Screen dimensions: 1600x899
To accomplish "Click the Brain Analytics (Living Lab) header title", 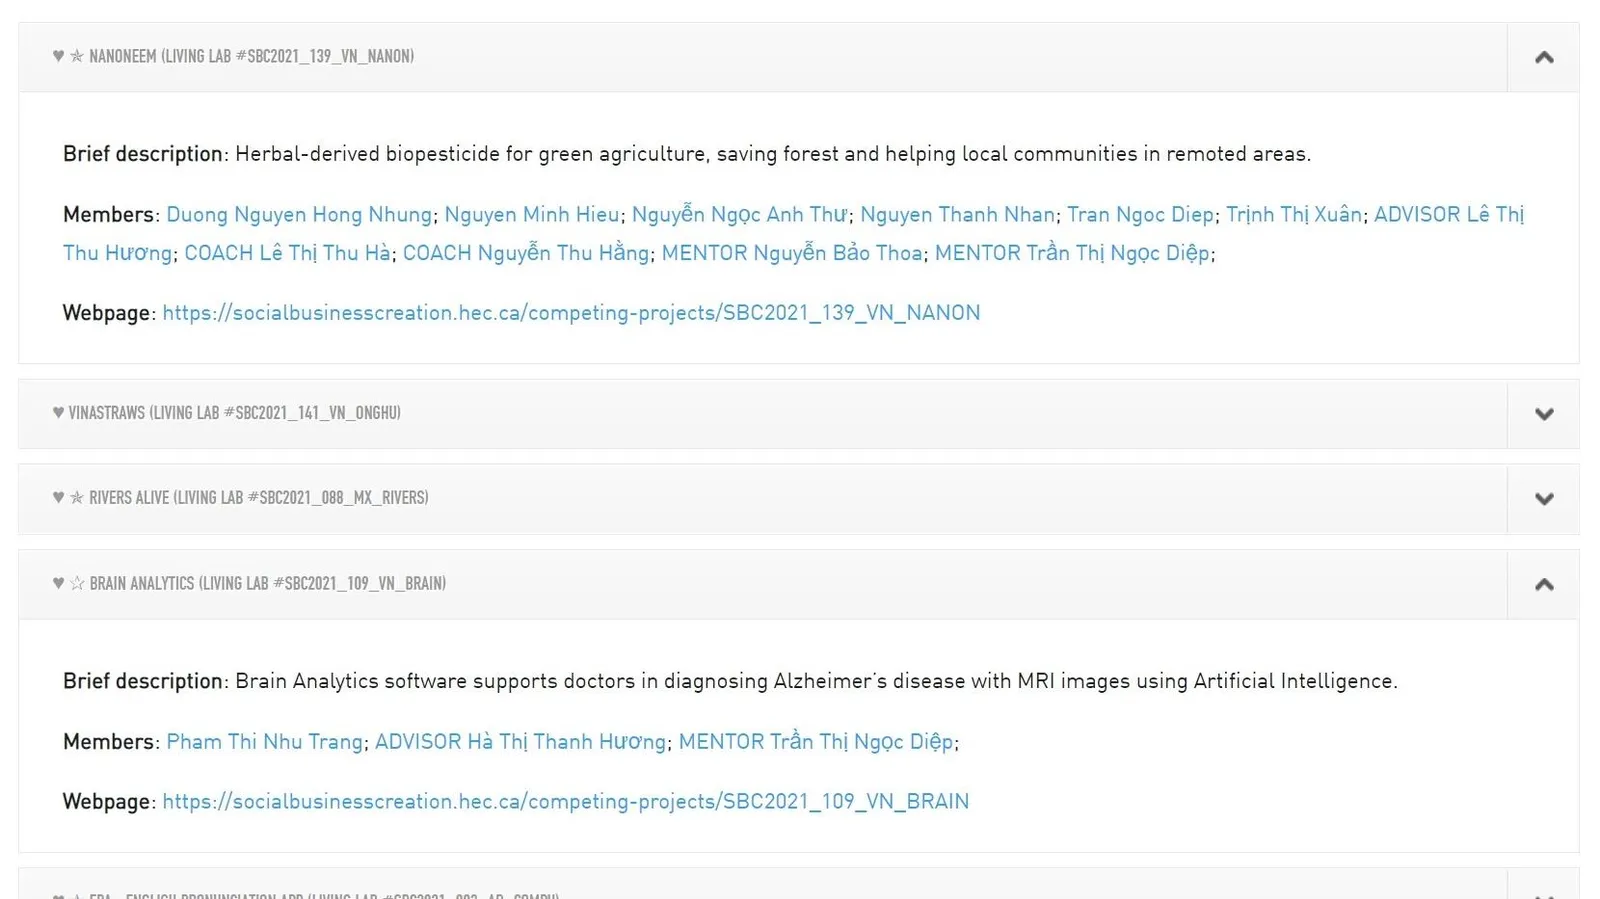I will coord(267,583).
